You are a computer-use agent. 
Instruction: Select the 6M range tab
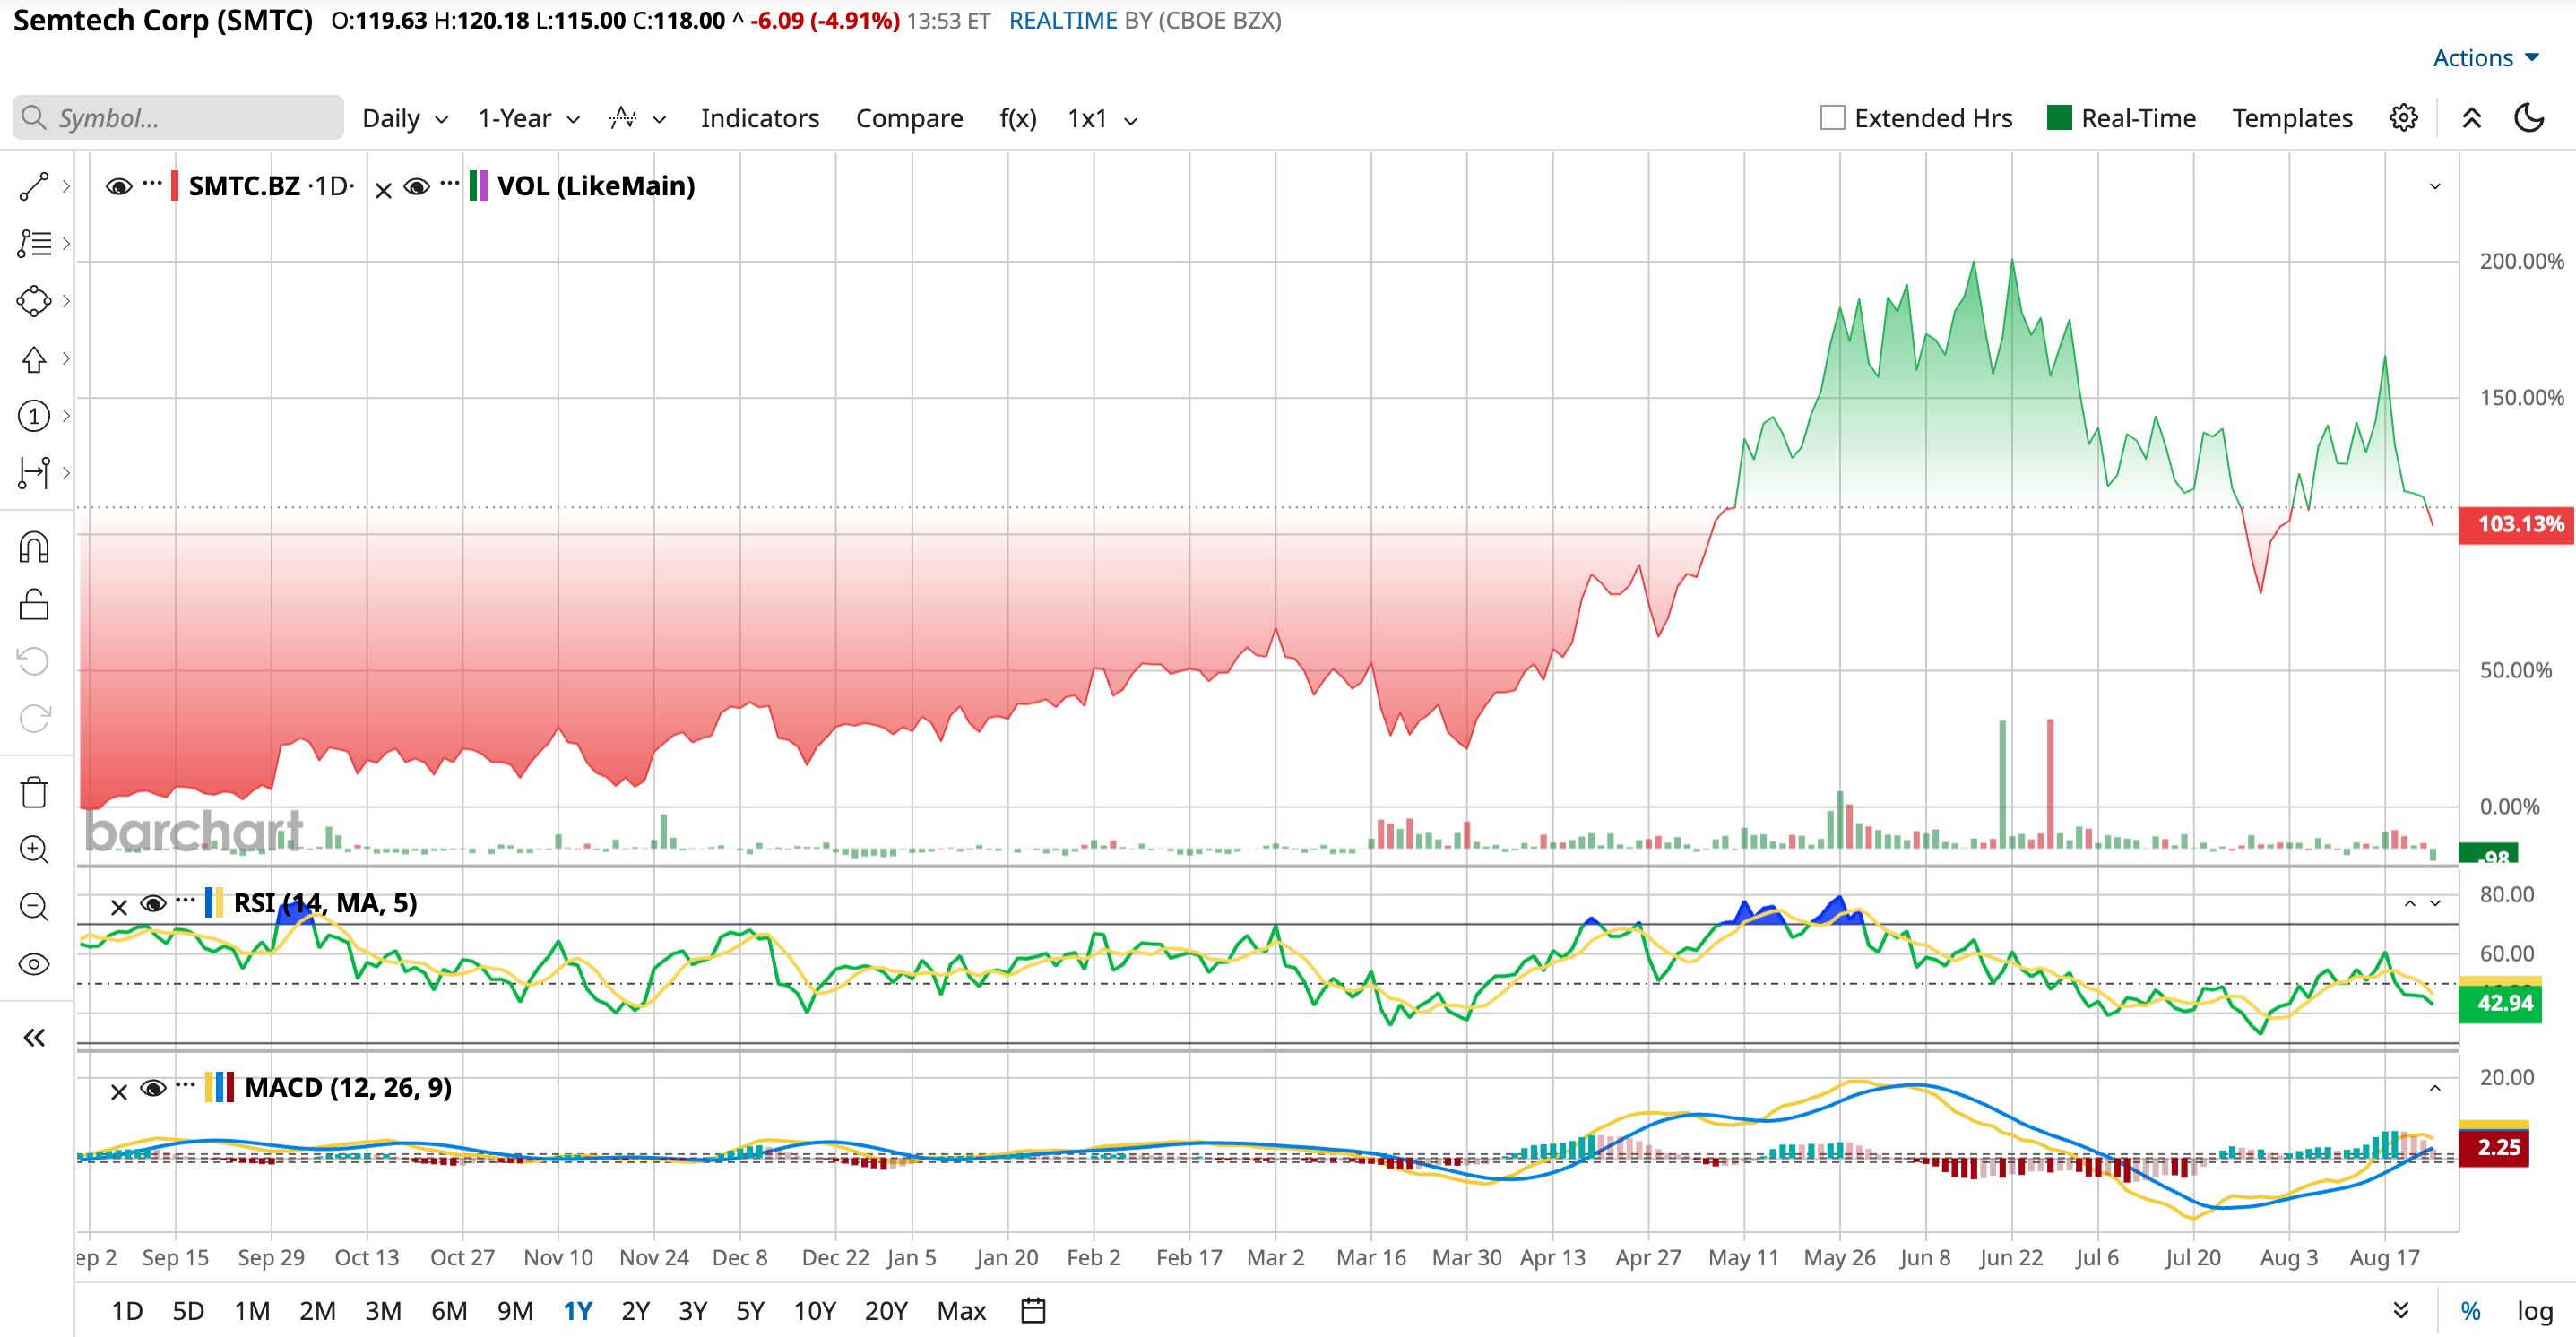449,1311
